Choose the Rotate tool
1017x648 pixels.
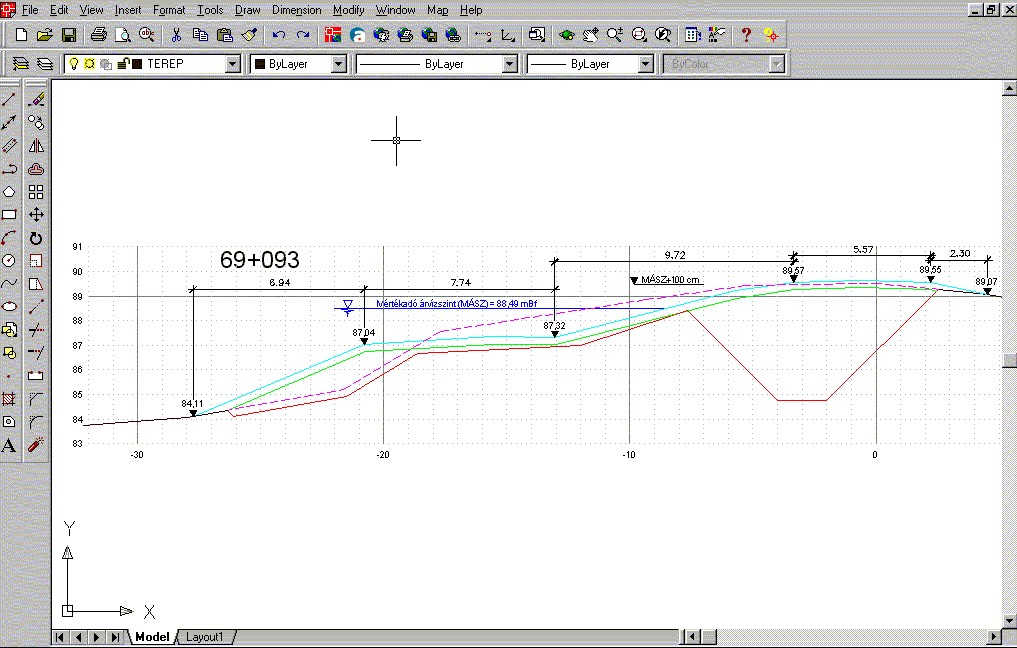(36, 238)
